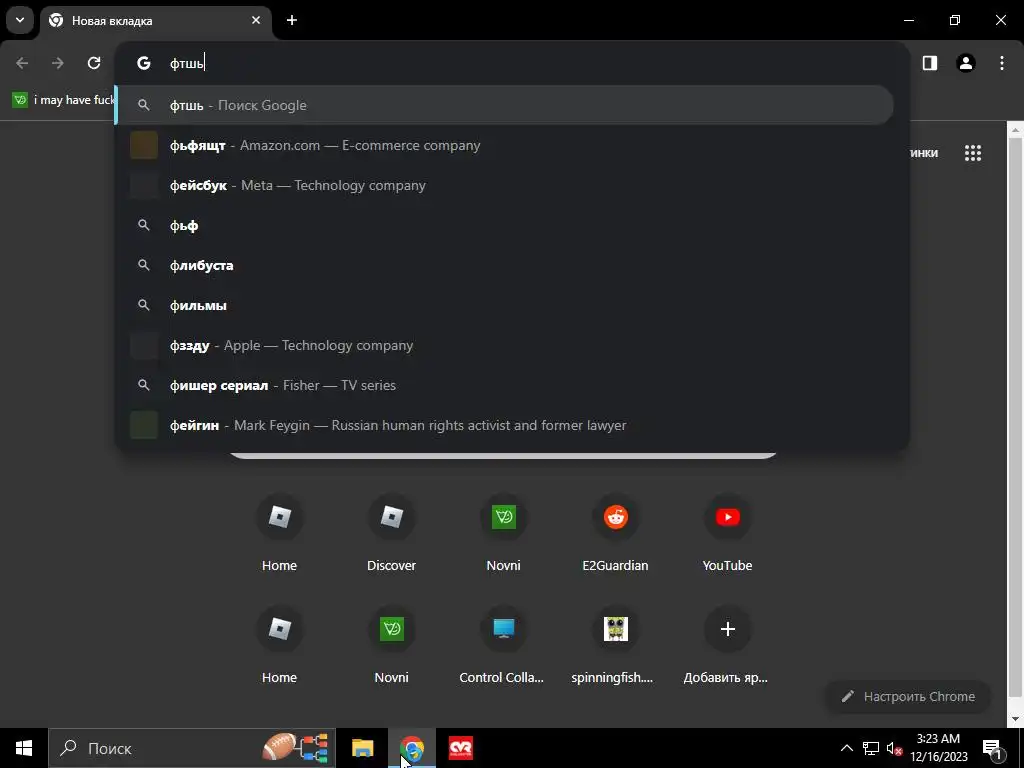Viewport: 1024px width, 768px height.
Task: Click the 'Настроить Chrome' button
Action: coord(908,696)
